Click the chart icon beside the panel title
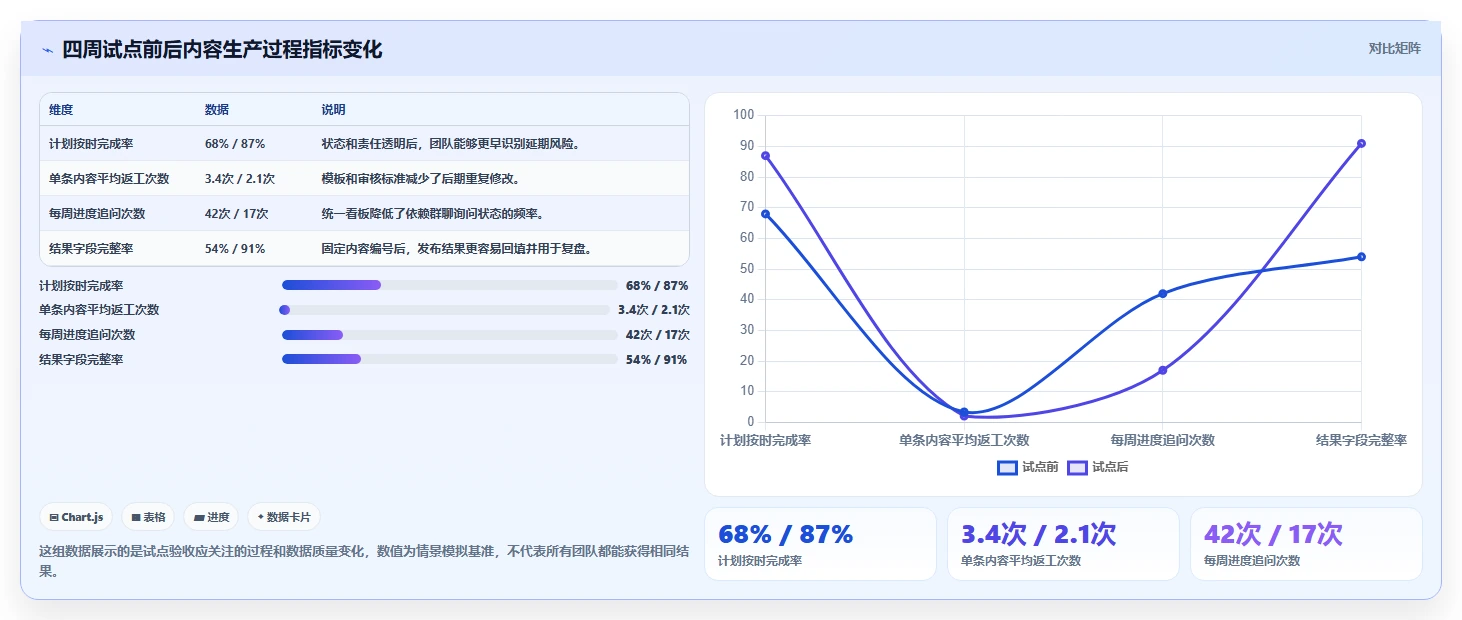Screen dimensions: 1462x620 pyautogui.click(x=47, y=50)
